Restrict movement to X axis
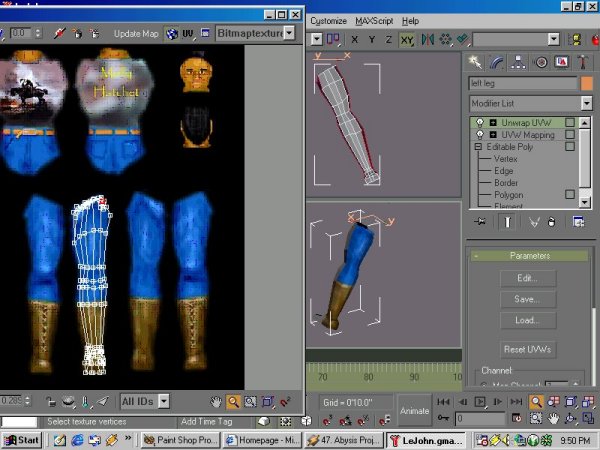 [x=355, y=39]
